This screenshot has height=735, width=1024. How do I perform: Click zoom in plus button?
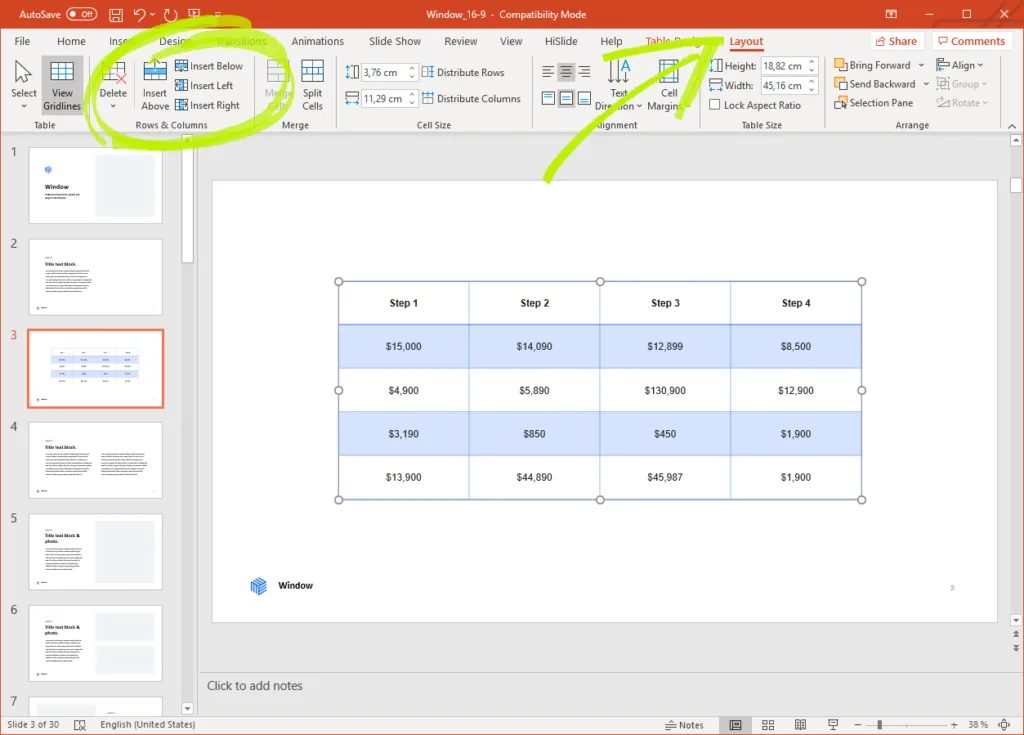tap(954, 725)
